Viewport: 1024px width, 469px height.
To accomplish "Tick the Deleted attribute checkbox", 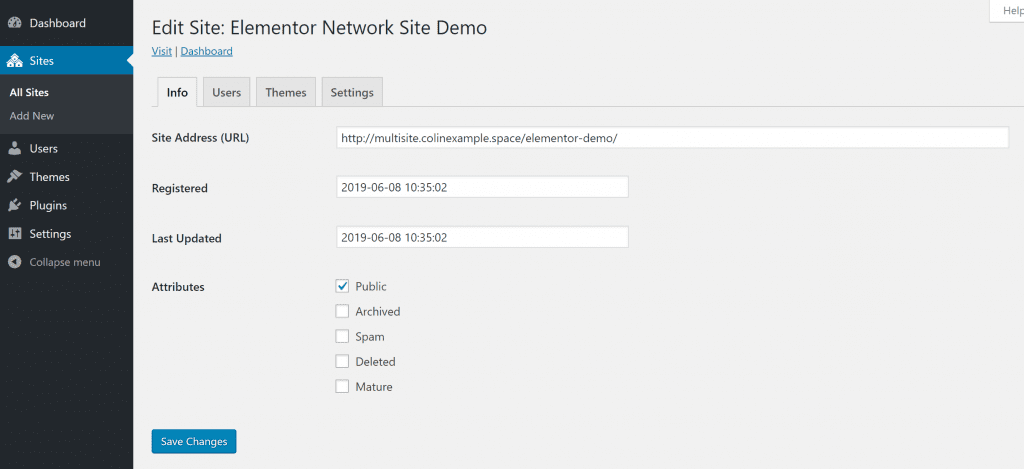I will tap(342, 361).
